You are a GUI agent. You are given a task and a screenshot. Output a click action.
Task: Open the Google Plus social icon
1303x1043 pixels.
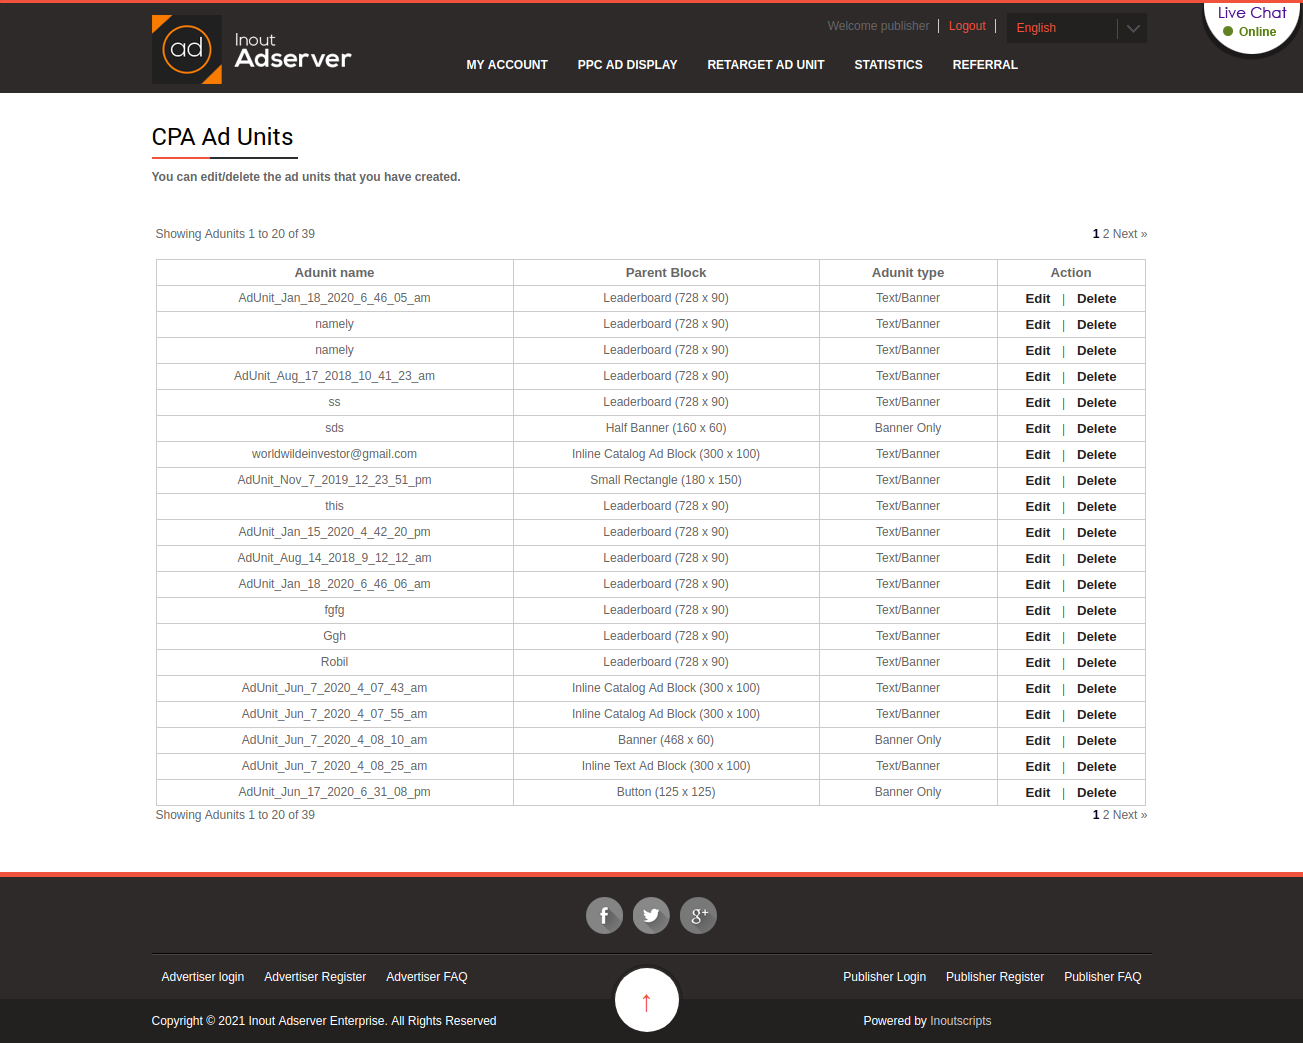tap(698, 915)
